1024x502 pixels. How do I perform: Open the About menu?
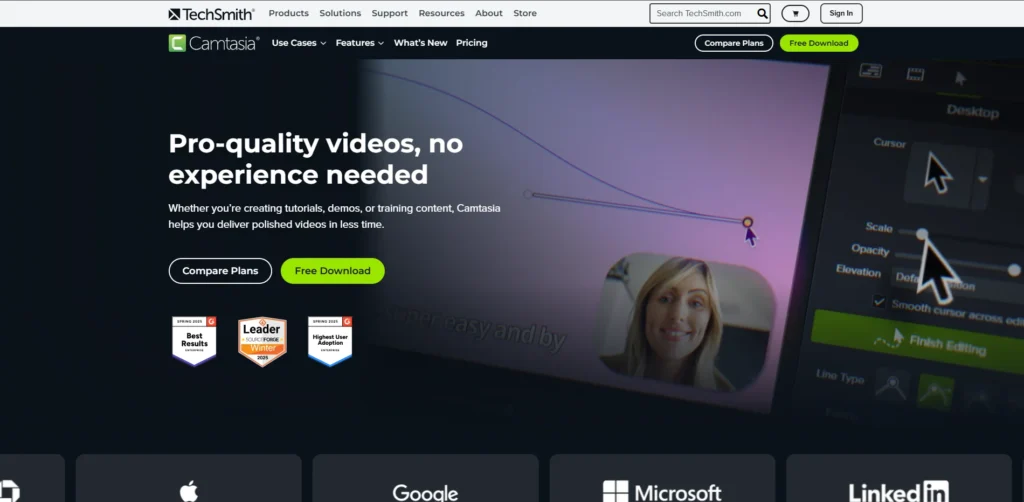[489, 13]
